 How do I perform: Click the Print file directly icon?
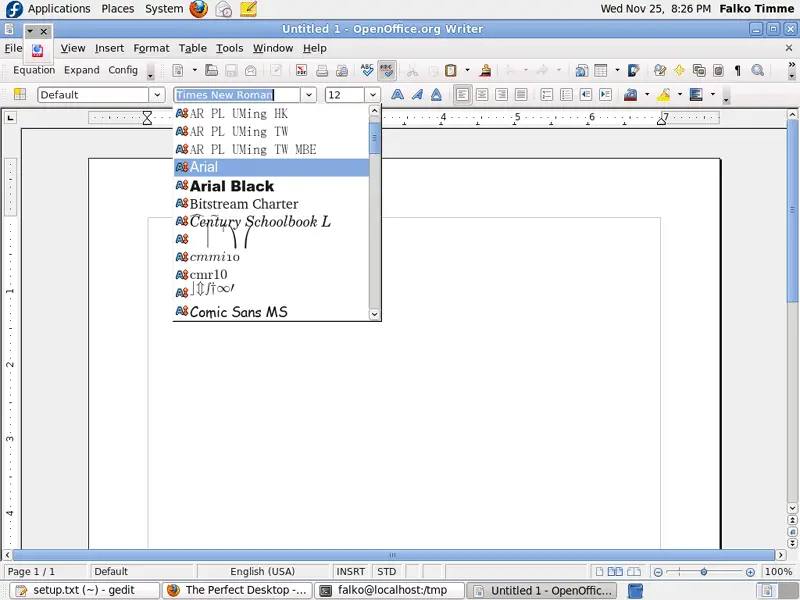click(x=322, y=70)
